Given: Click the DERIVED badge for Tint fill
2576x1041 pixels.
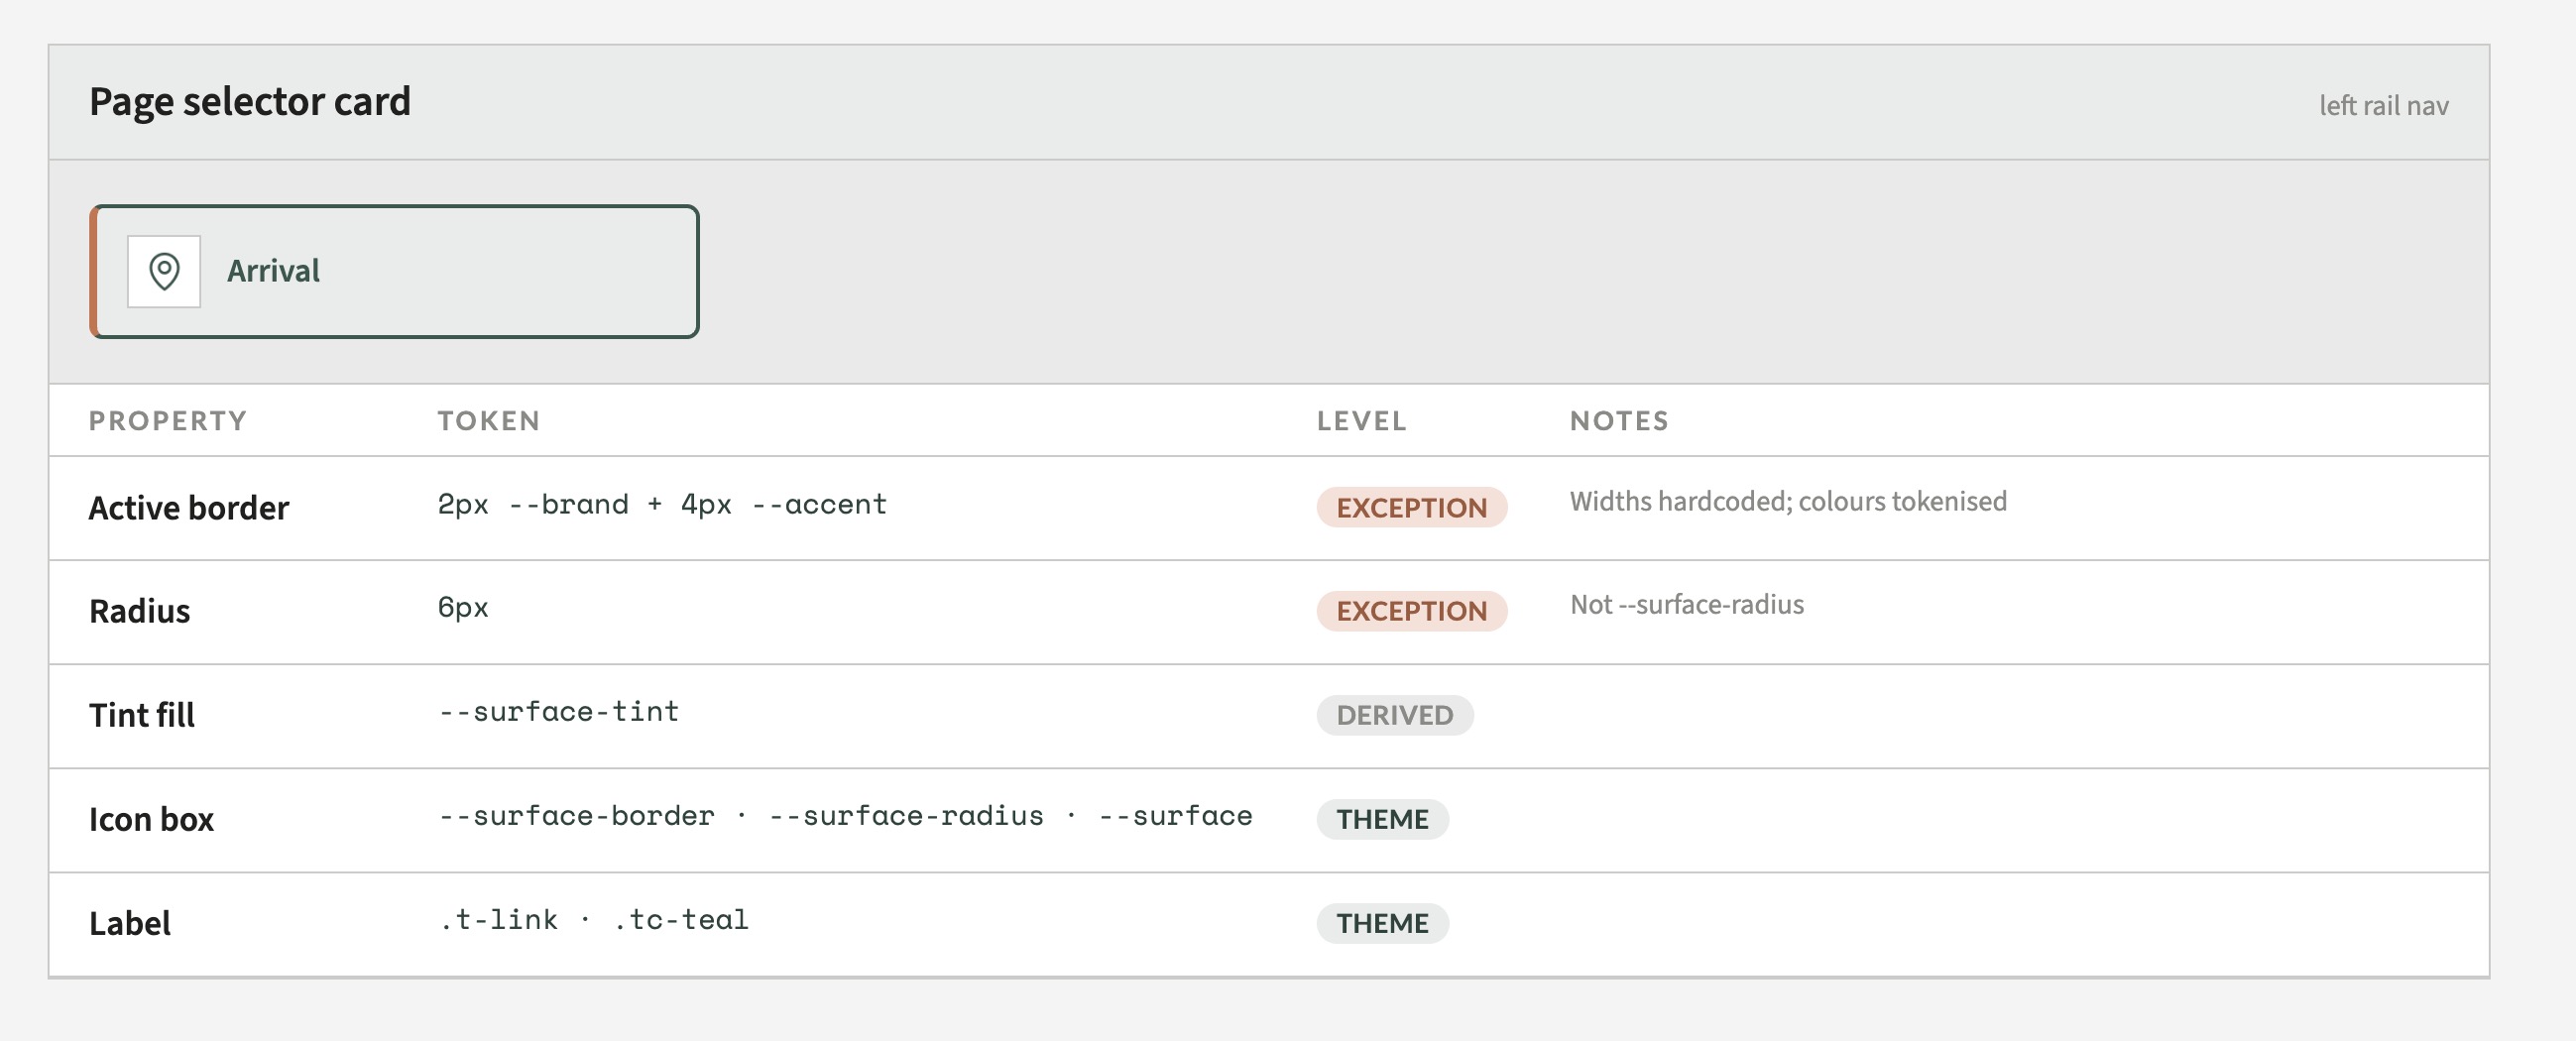Looking at the screenshot, I should tap(1394, 715).
